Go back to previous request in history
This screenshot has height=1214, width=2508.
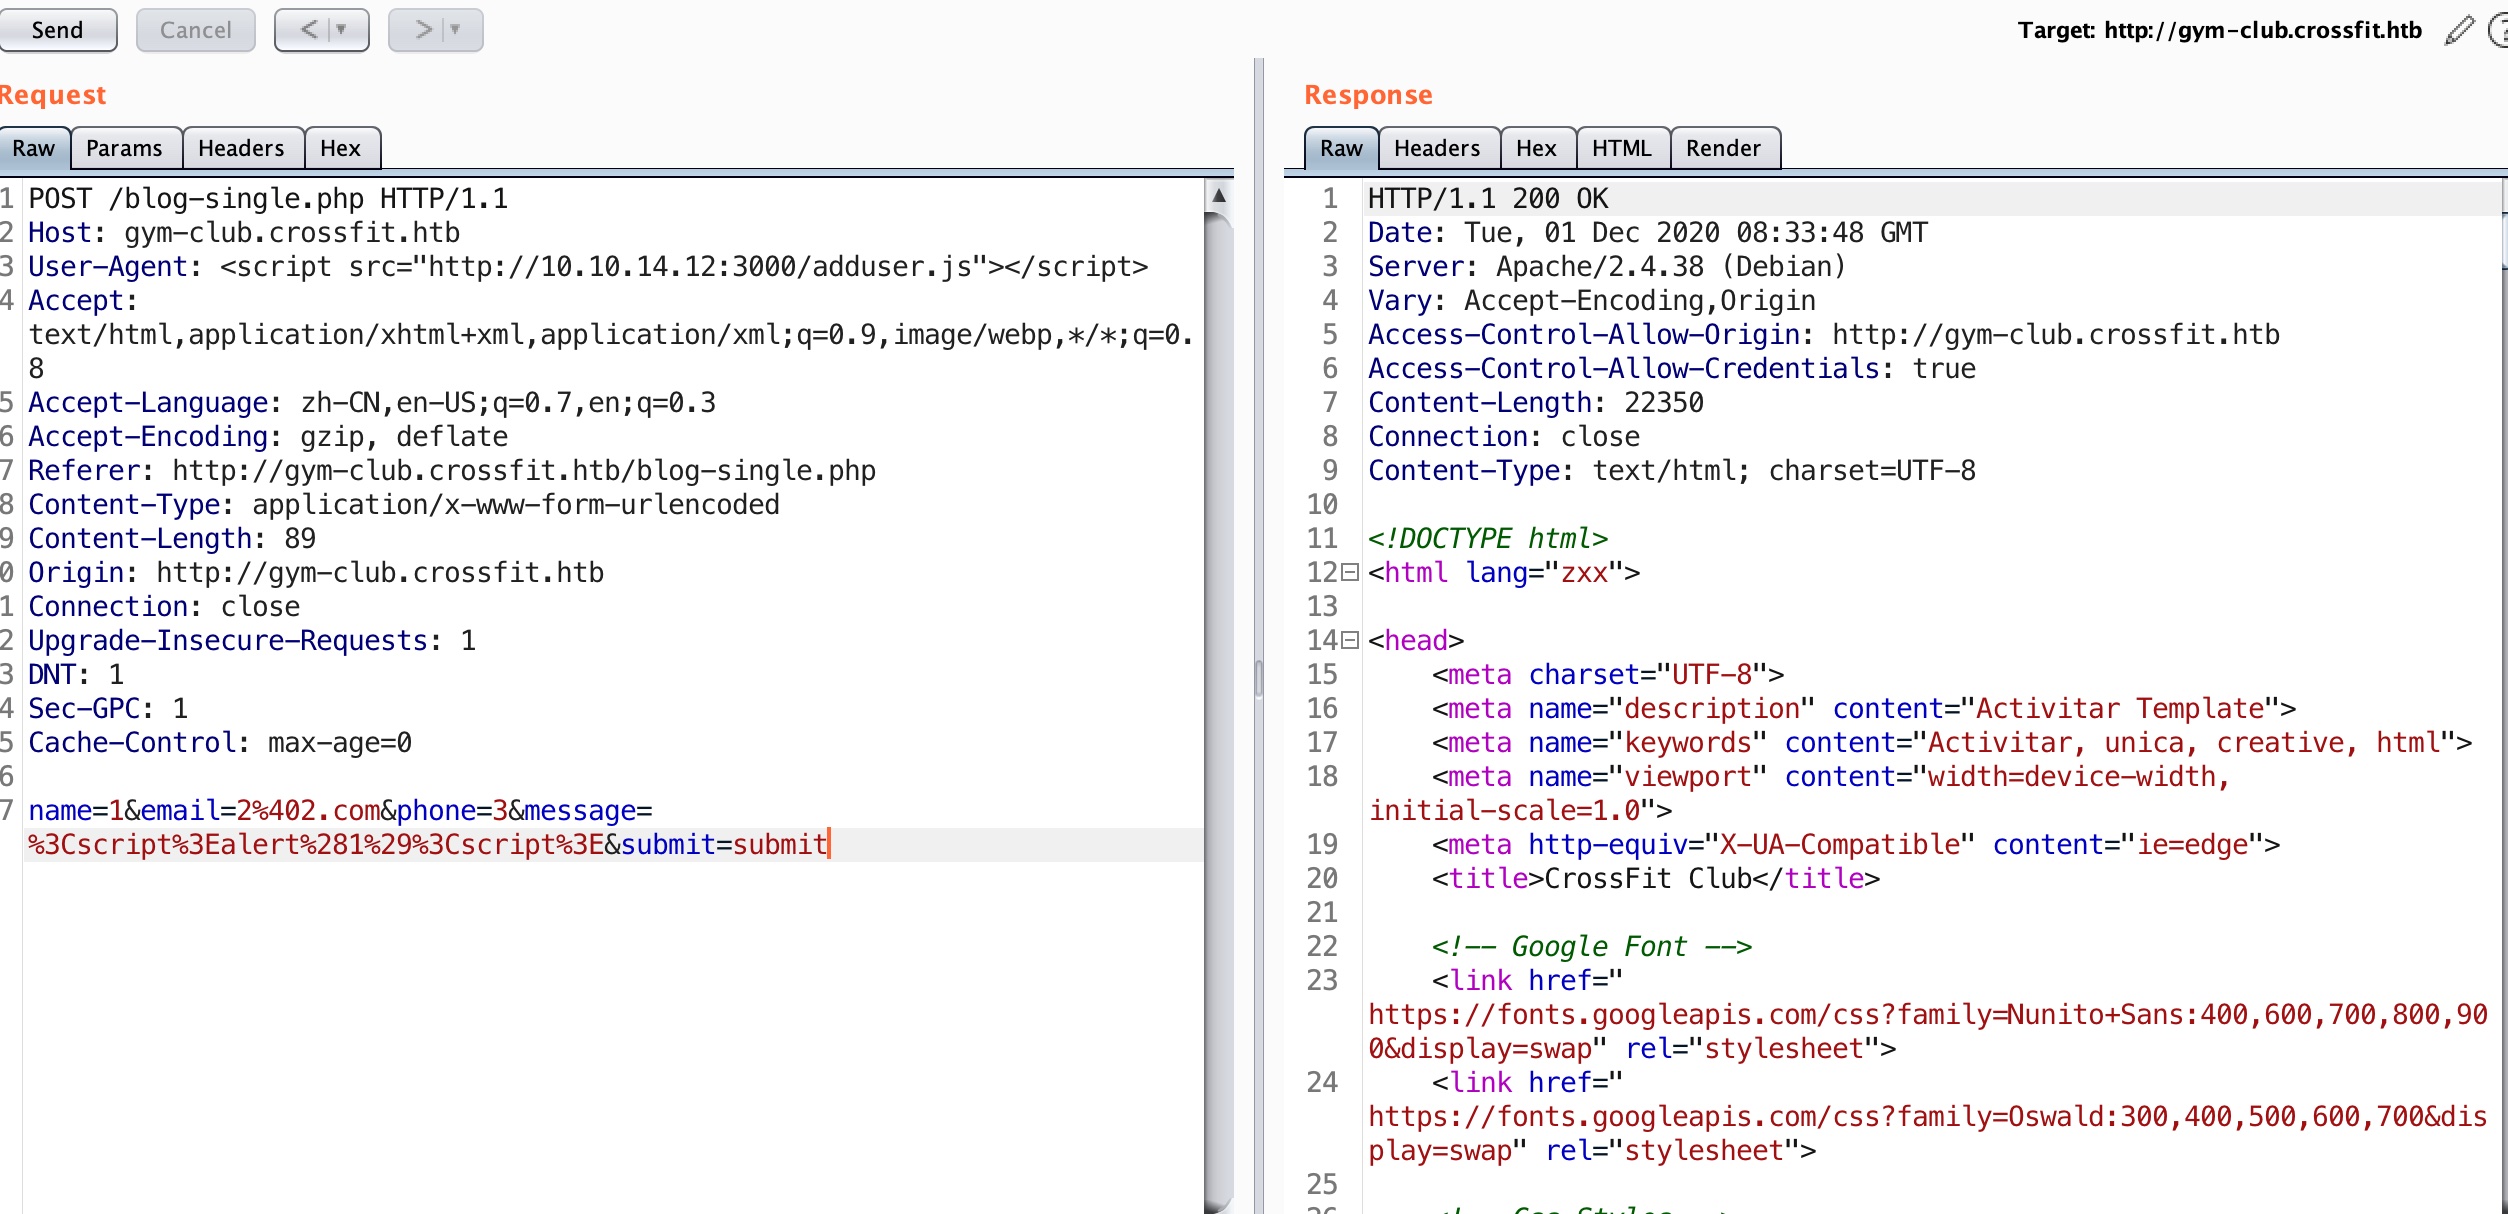click(308, 30)
